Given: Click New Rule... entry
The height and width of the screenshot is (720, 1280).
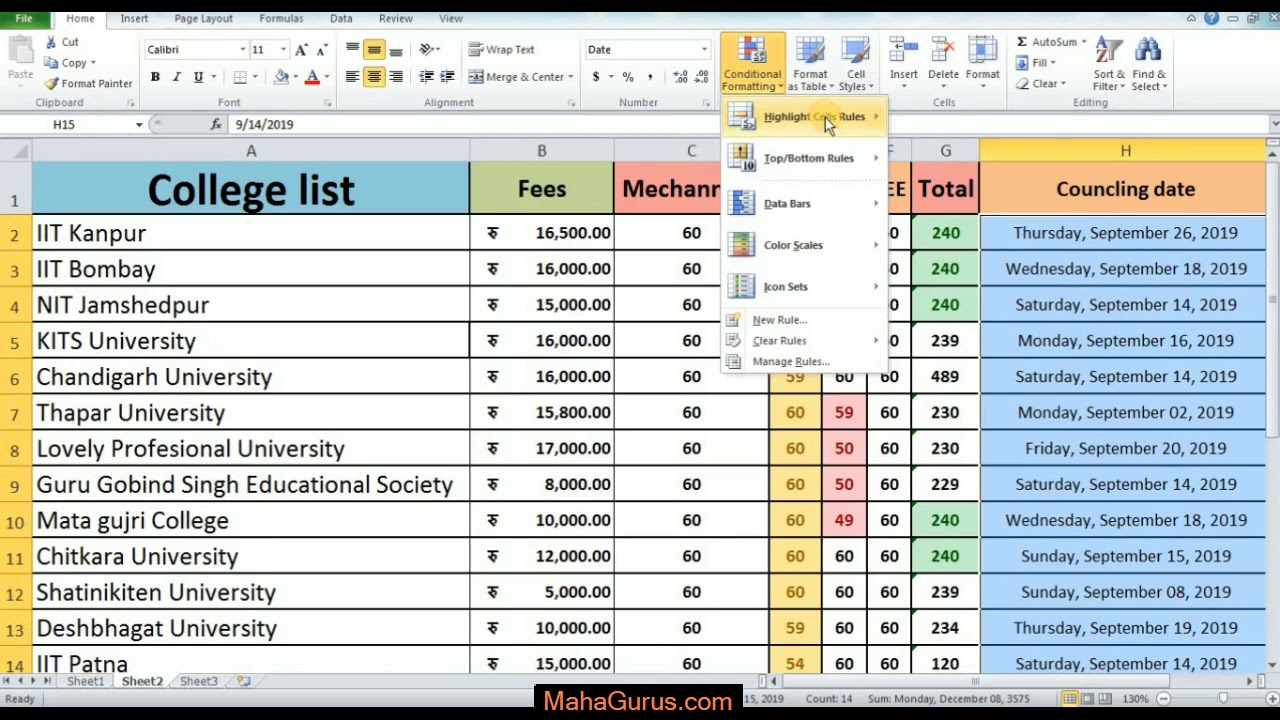Looking at the screenshot, I should pos(779,320).
